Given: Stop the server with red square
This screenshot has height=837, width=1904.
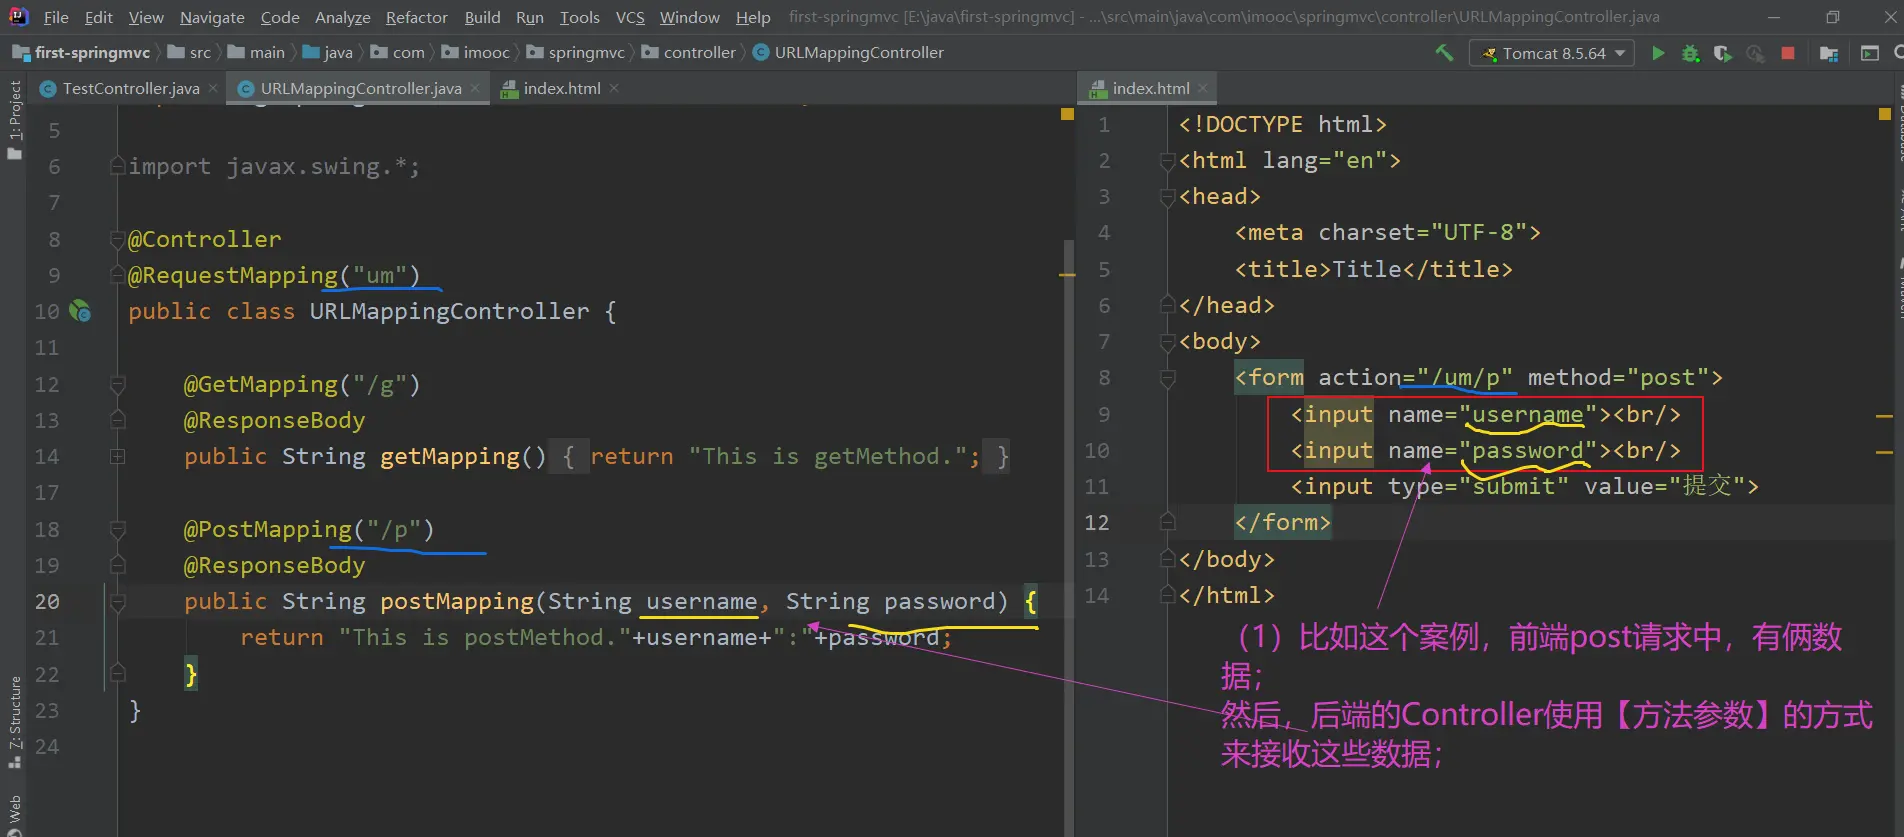Looking at the screenshot, I should [x=1788, y=53].
